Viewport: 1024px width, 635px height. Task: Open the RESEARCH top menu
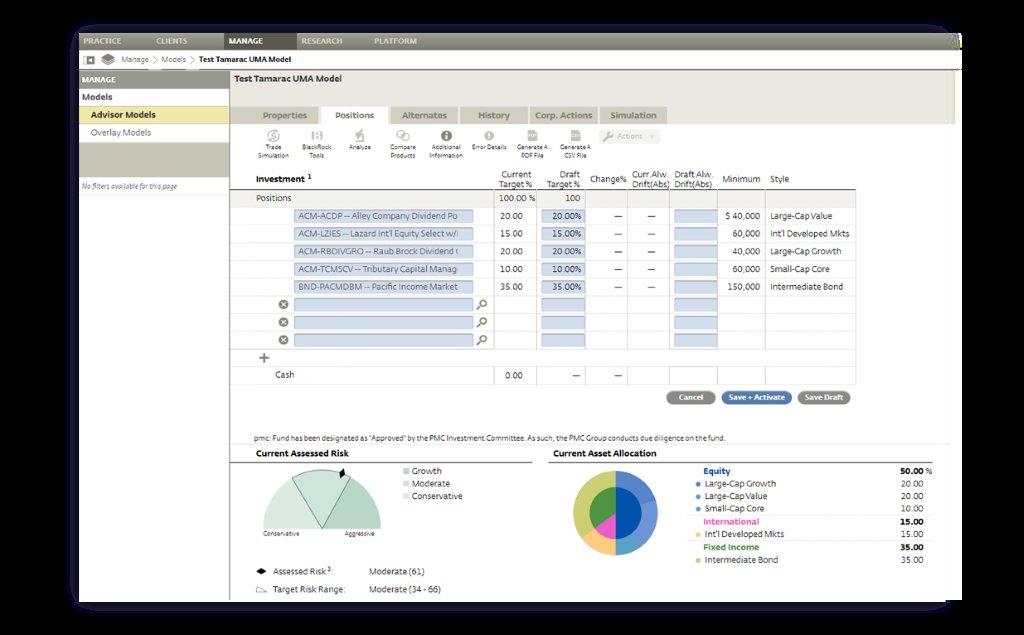click(322, 41)
